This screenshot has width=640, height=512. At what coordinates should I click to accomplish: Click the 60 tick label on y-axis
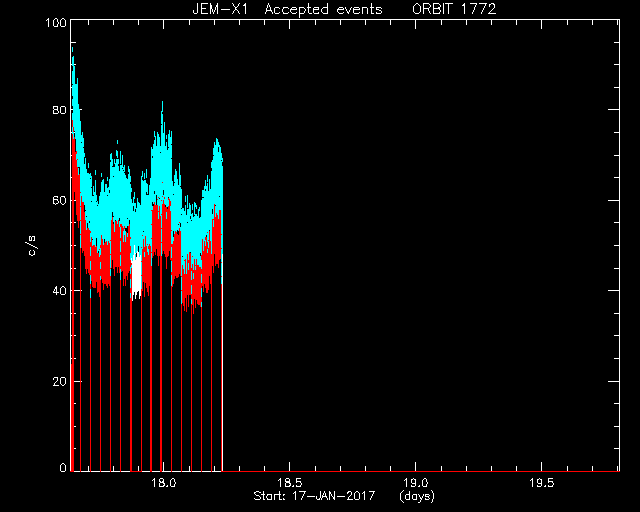(x=59, y=200)
